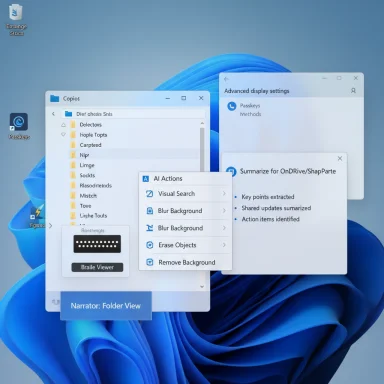Select the Carpteed folder icon
The image size is (384, 384).
click(73, 145)
